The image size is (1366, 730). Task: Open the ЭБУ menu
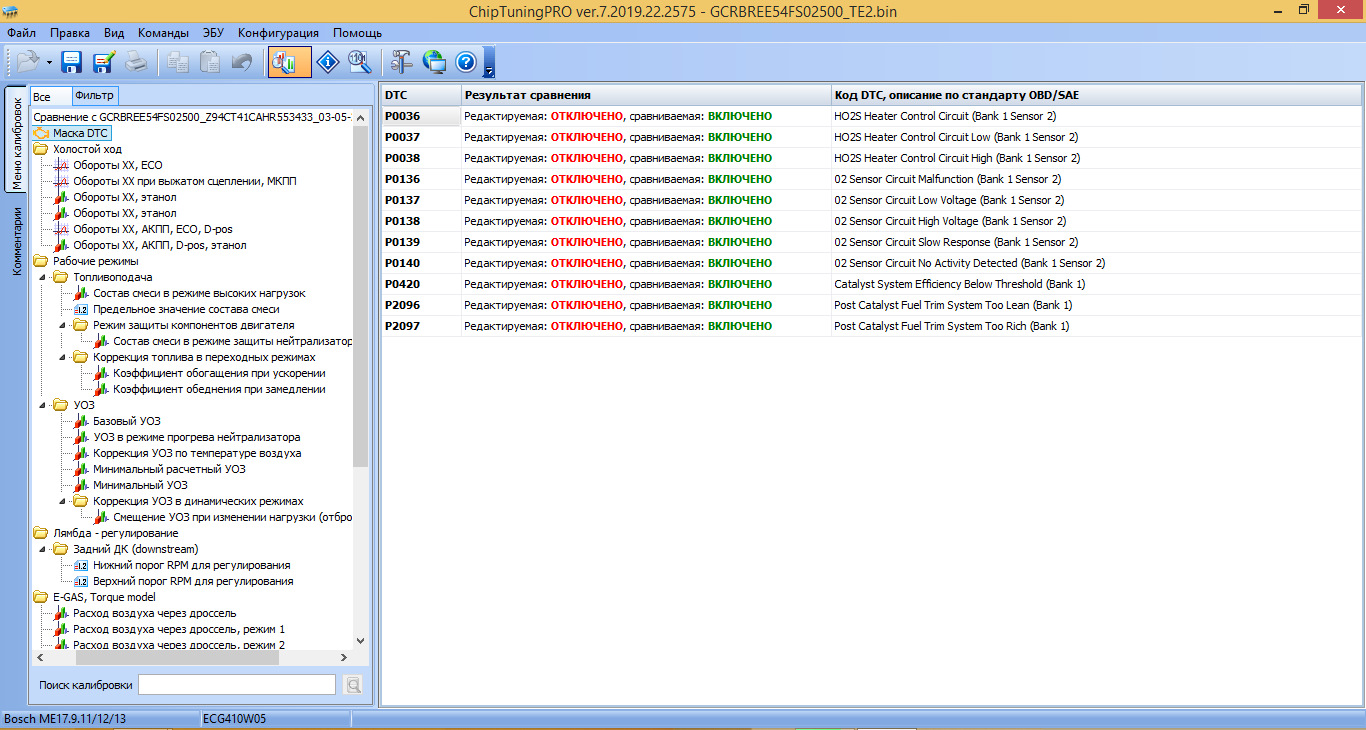click(214, 33)
